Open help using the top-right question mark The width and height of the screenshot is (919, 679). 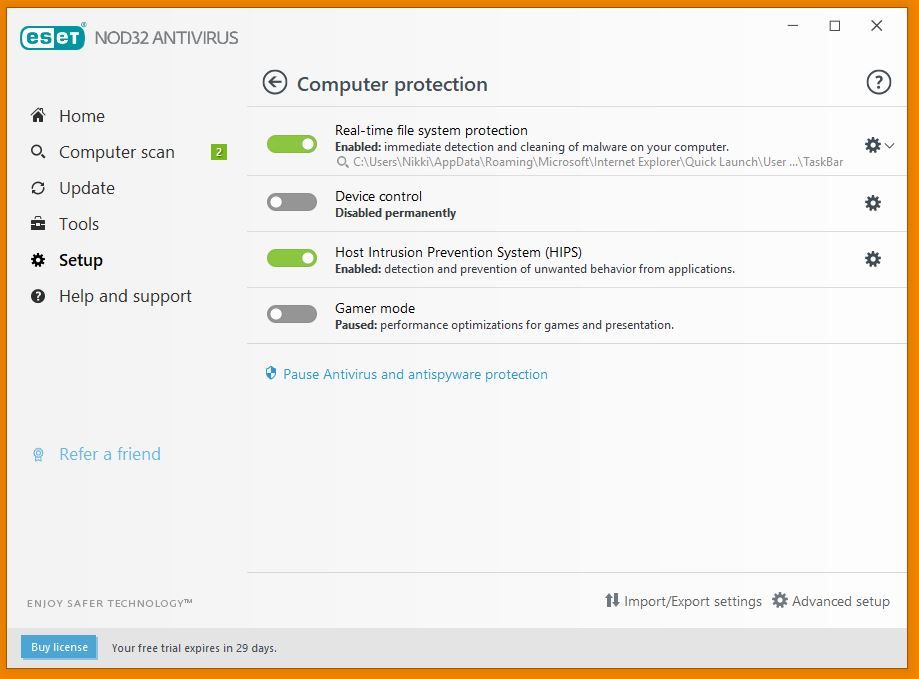(x=879, y=82)
